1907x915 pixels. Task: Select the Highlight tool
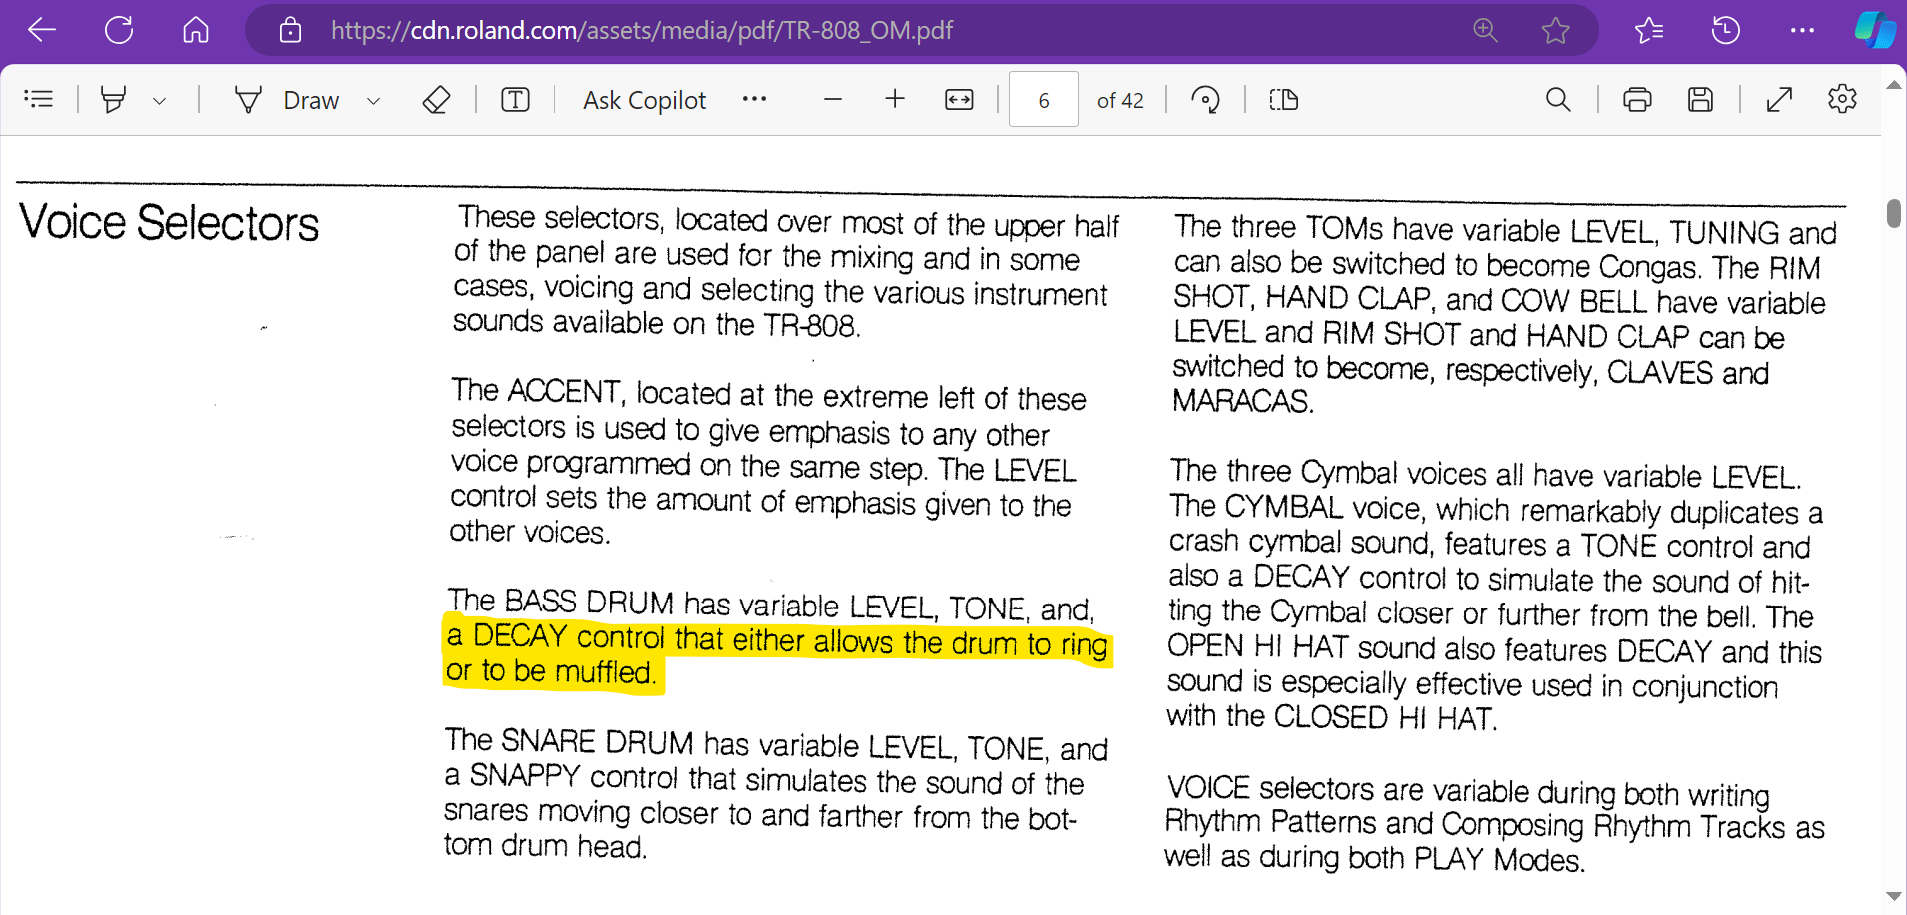[114, 99]
